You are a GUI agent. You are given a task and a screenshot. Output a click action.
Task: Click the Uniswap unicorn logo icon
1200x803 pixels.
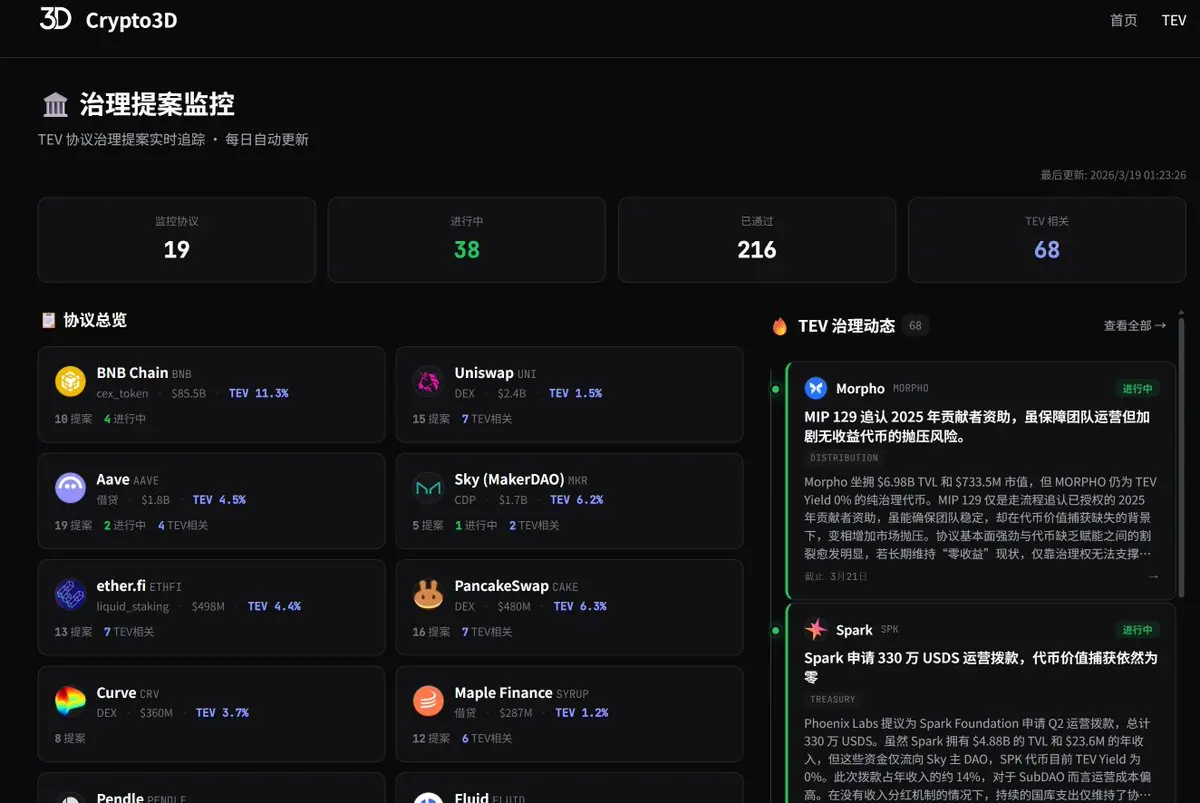tap(428, 381)
